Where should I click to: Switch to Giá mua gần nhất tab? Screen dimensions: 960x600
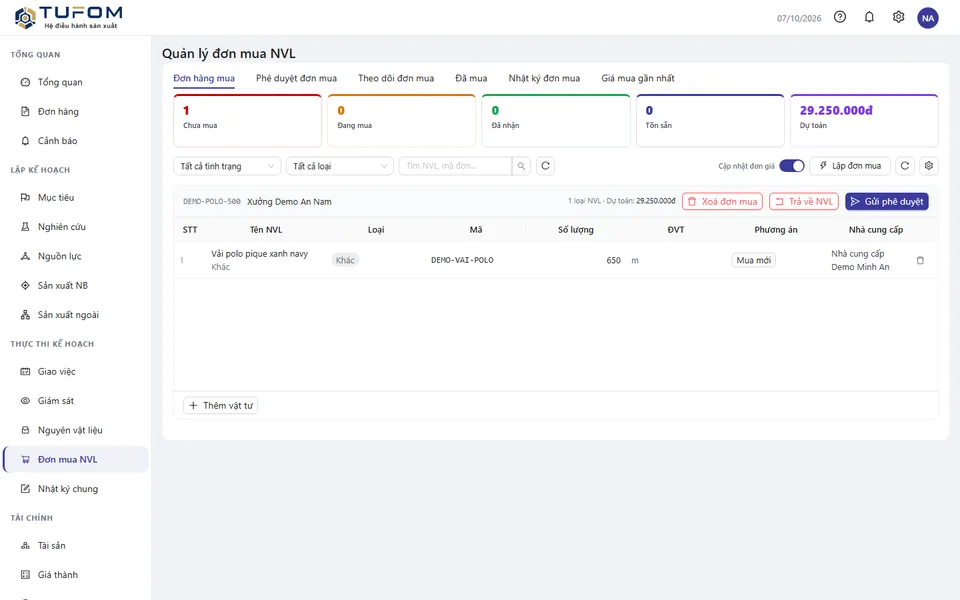[x=638, y=78]
